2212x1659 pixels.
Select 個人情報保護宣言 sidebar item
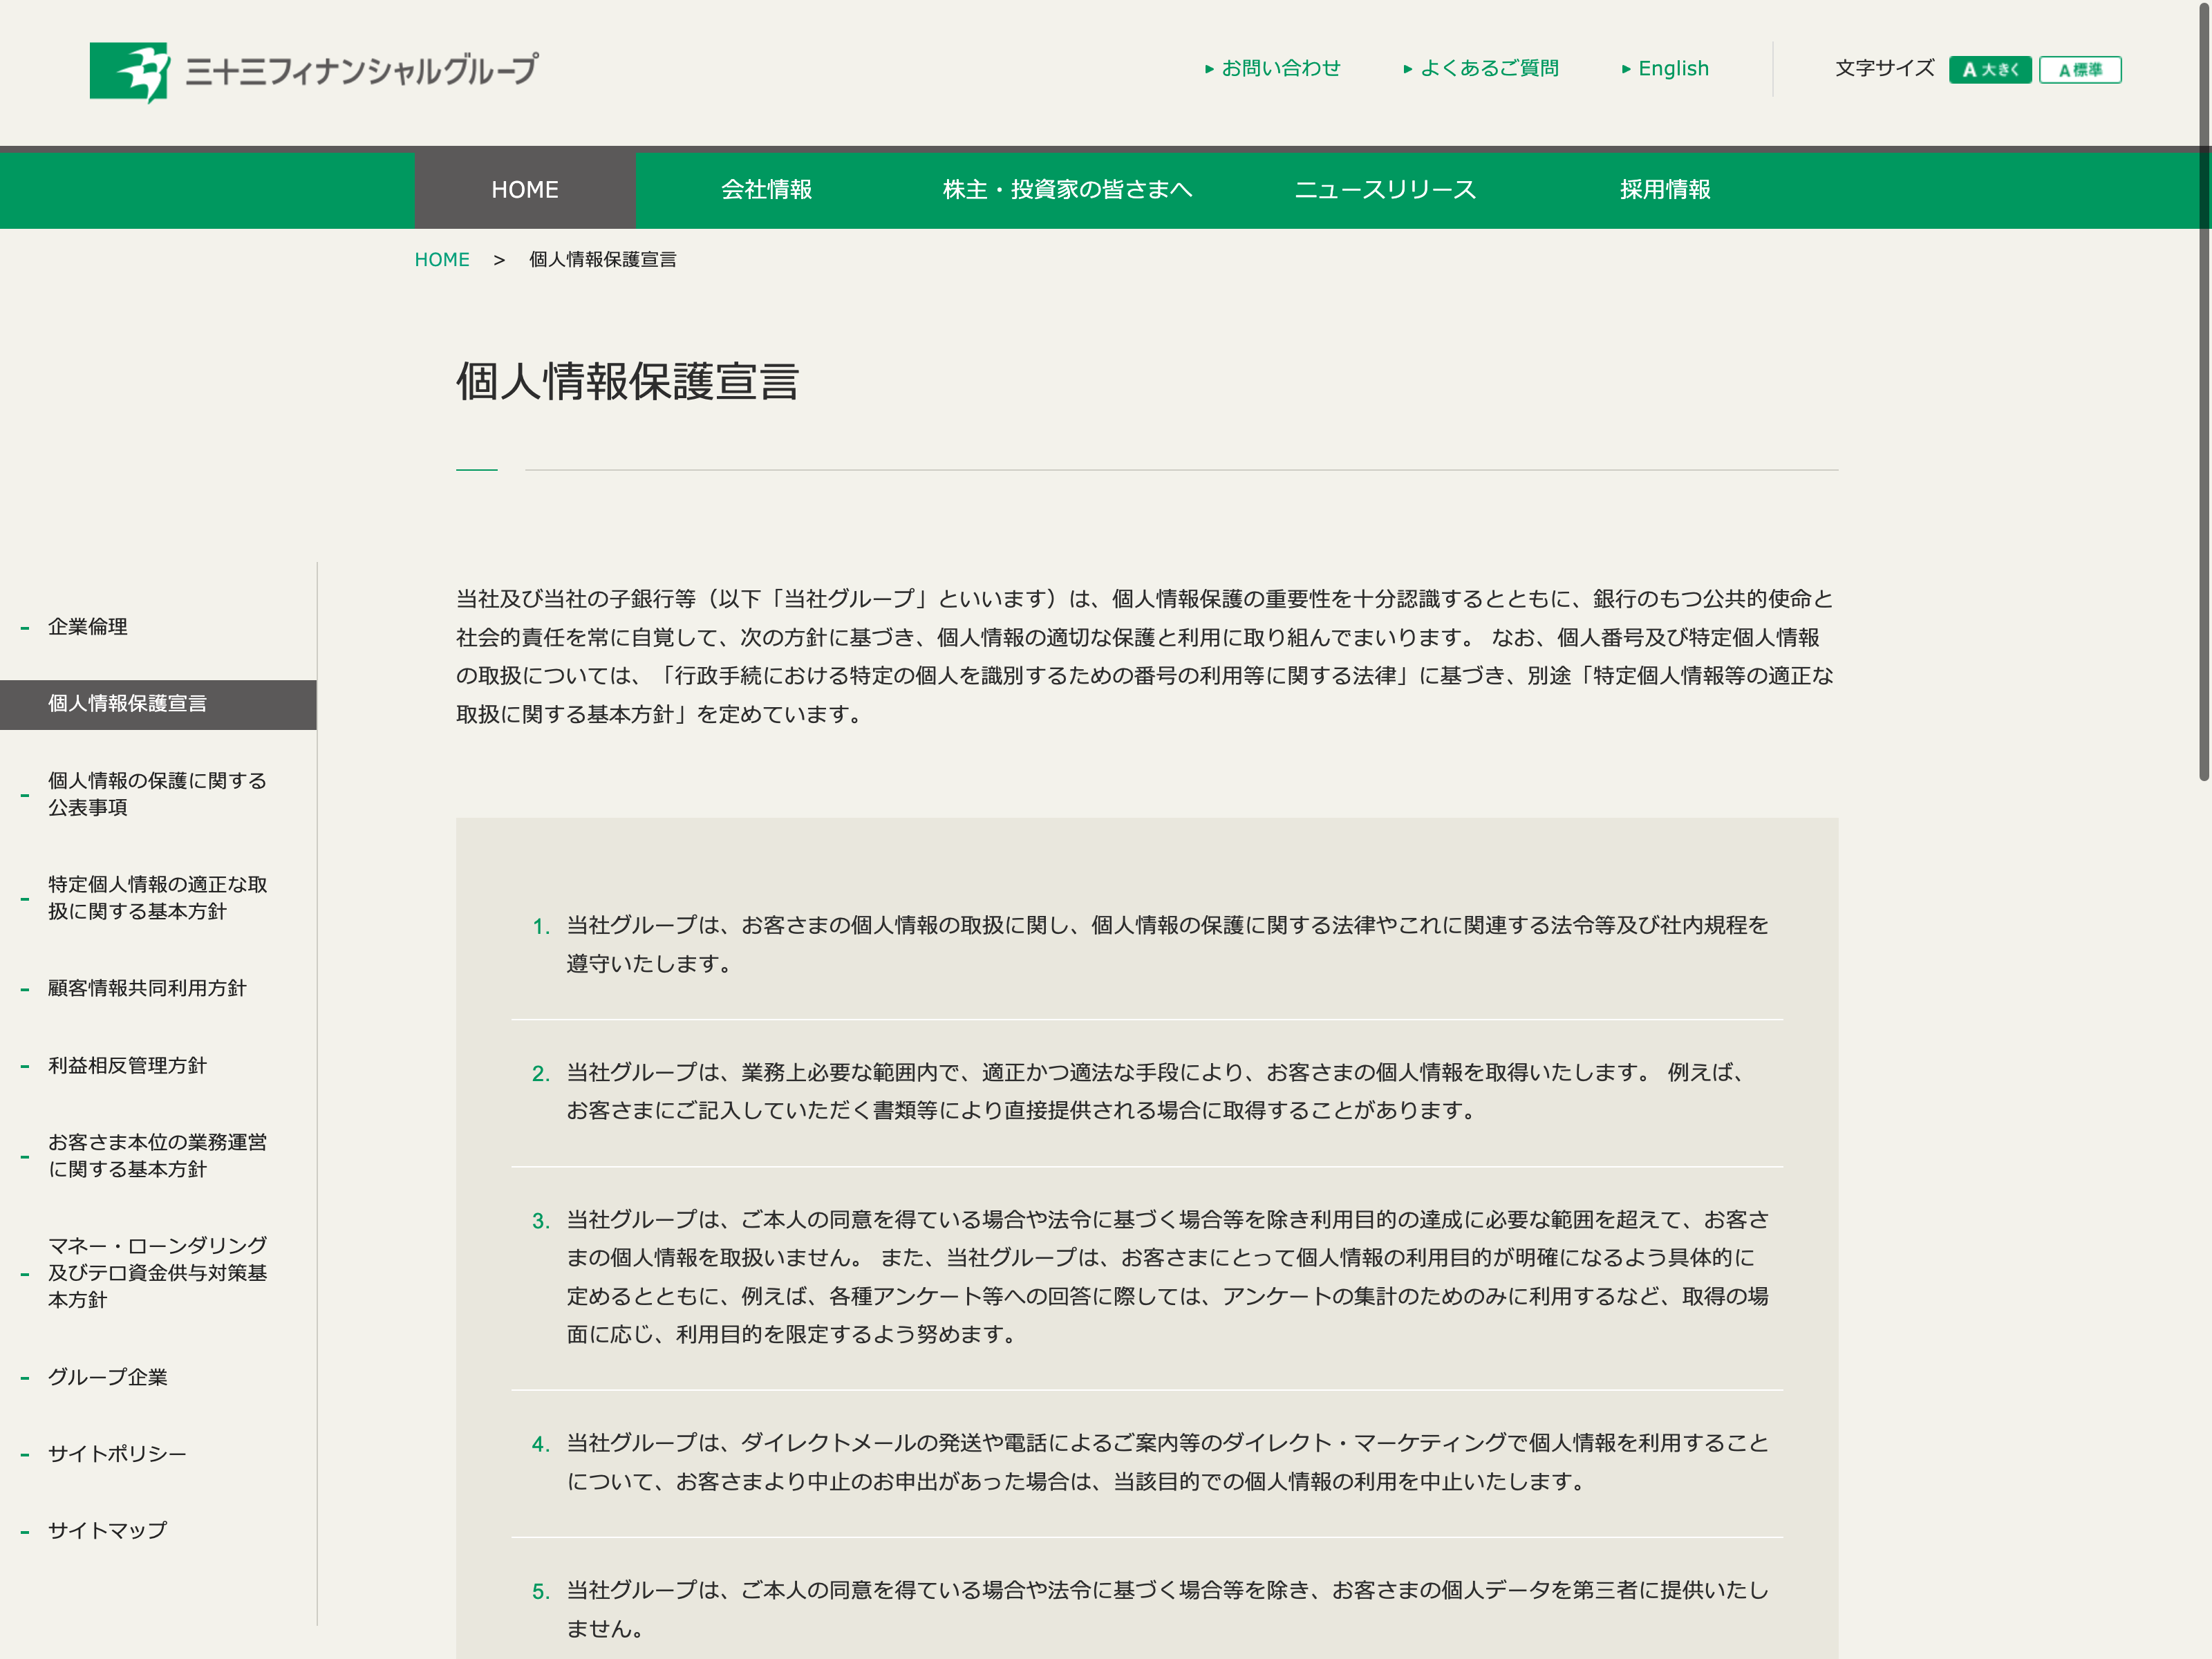click(x=128, y=704)
